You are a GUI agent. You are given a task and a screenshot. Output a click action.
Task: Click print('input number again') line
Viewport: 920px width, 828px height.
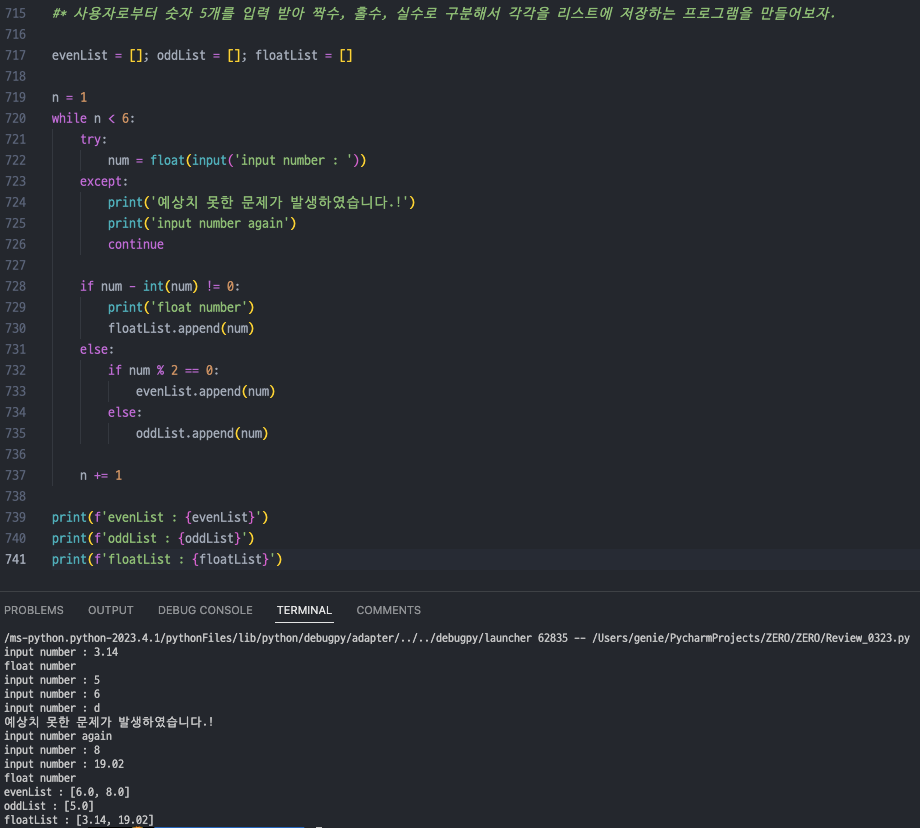click(202, 224)
